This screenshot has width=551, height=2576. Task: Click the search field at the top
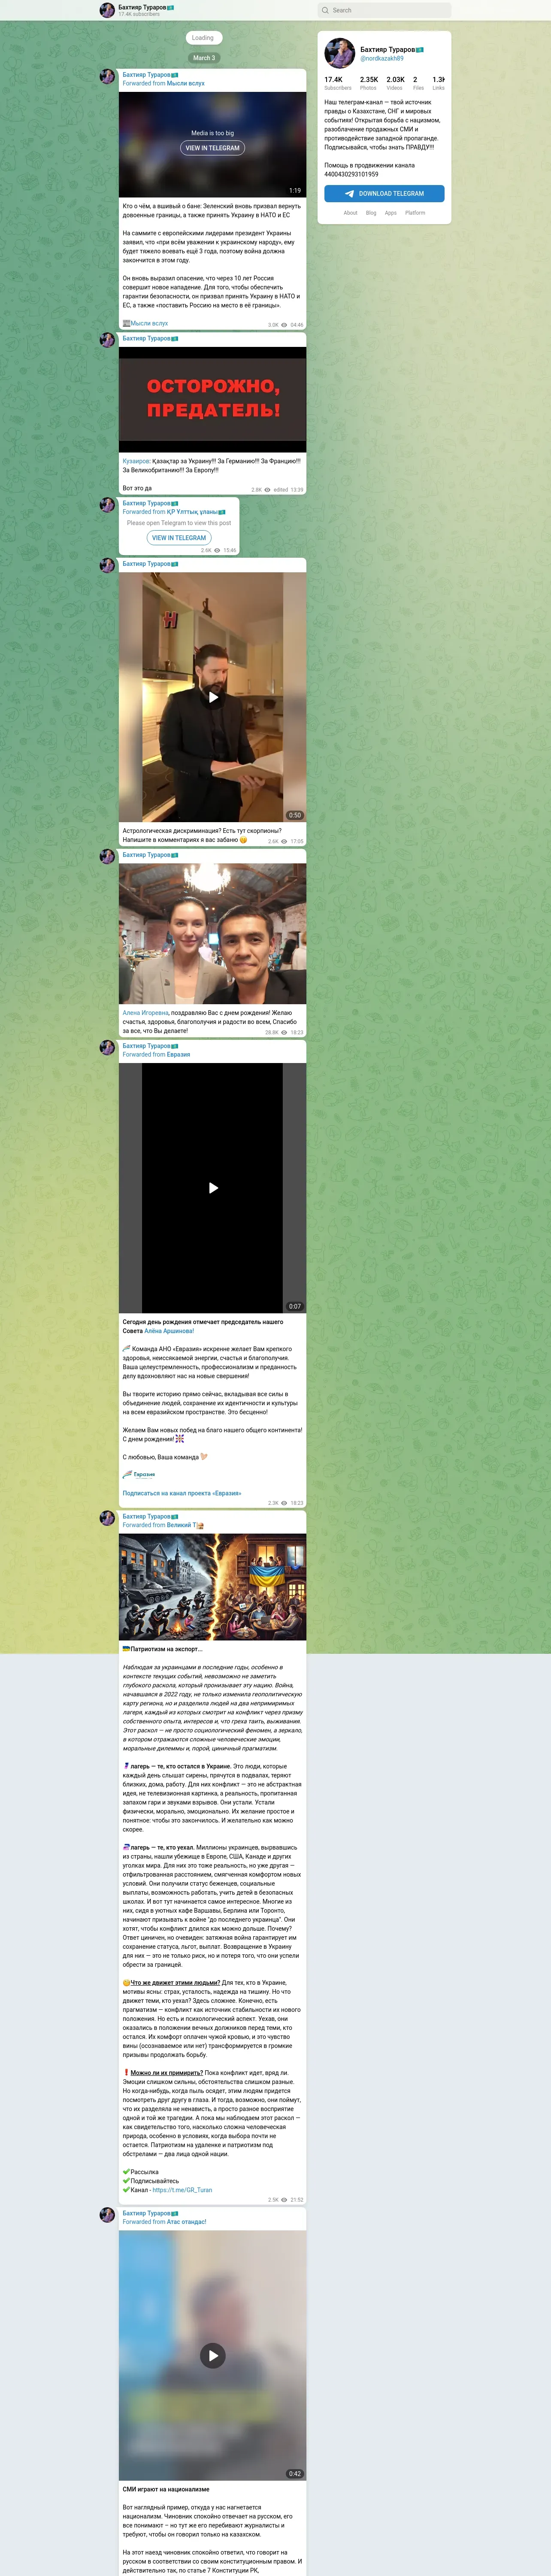coord(384,10)
